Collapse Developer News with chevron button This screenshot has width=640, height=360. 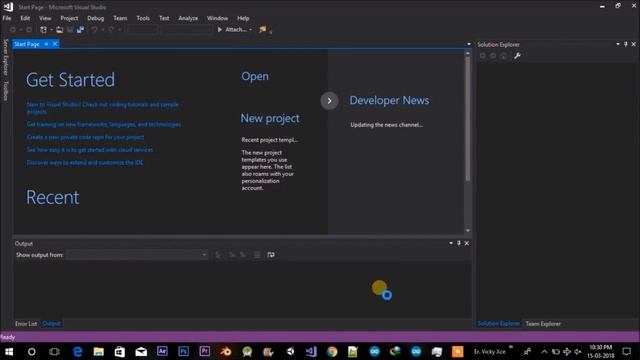click(x=329, y=100)
